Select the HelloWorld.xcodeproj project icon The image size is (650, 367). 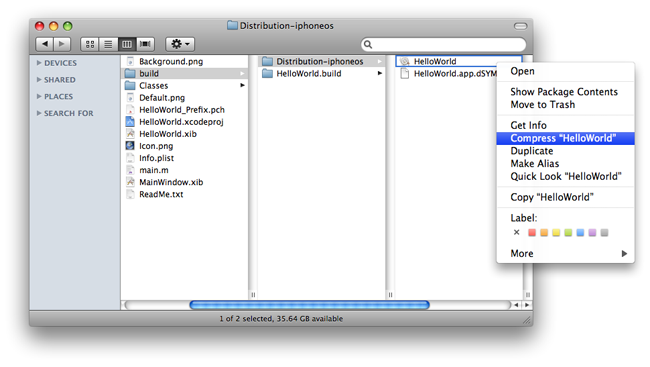pyautogui.click(x=130, y=122)
